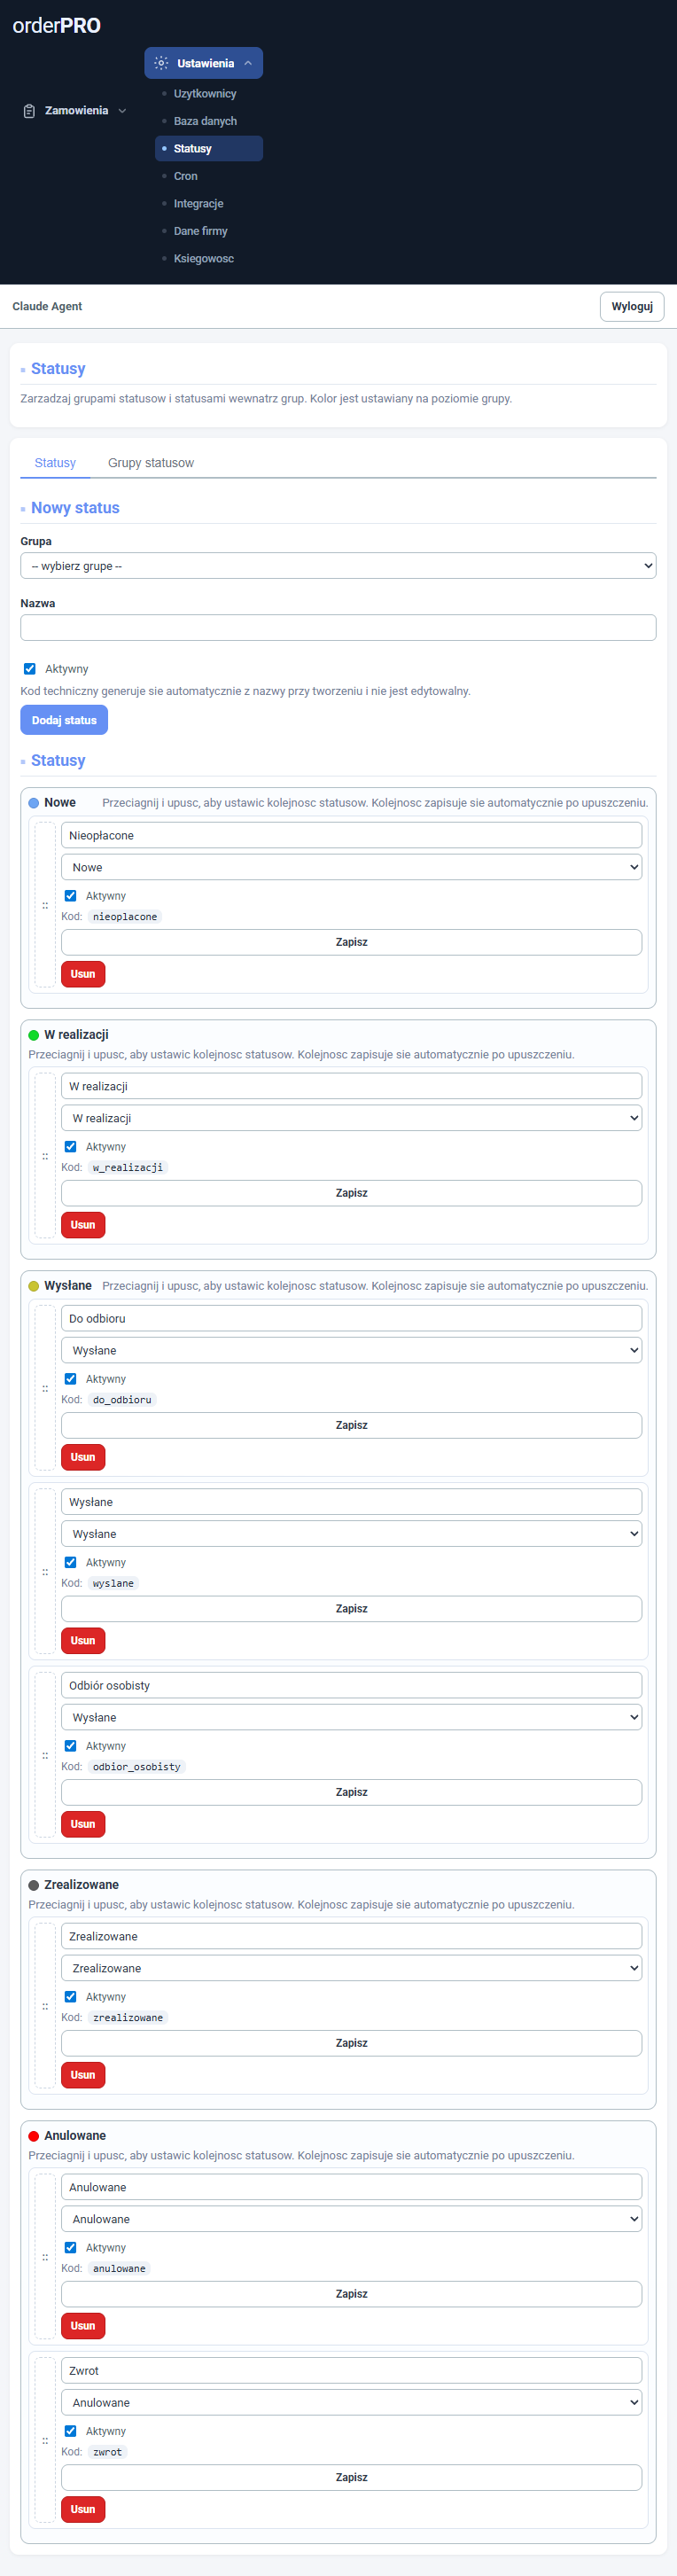Screen dimensions: 677x2576
Task: Click Wyloguj to log out
Action: [x=631, y=307]
